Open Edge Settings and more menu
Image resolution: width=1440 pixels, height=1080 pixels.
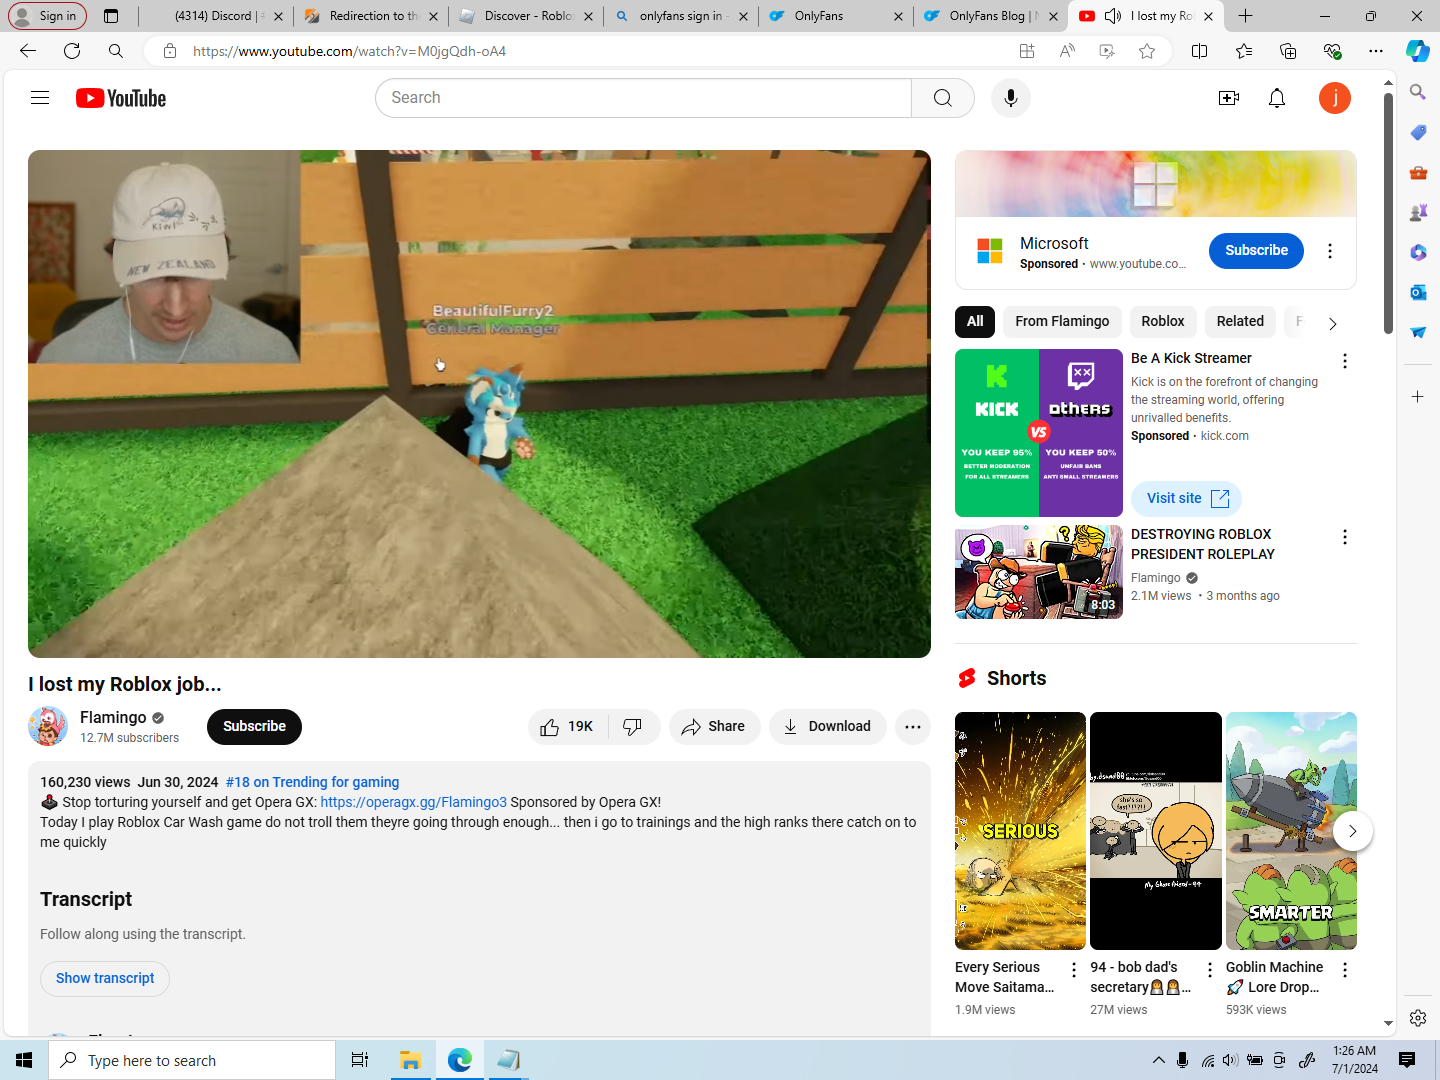tap(1376, 51)
